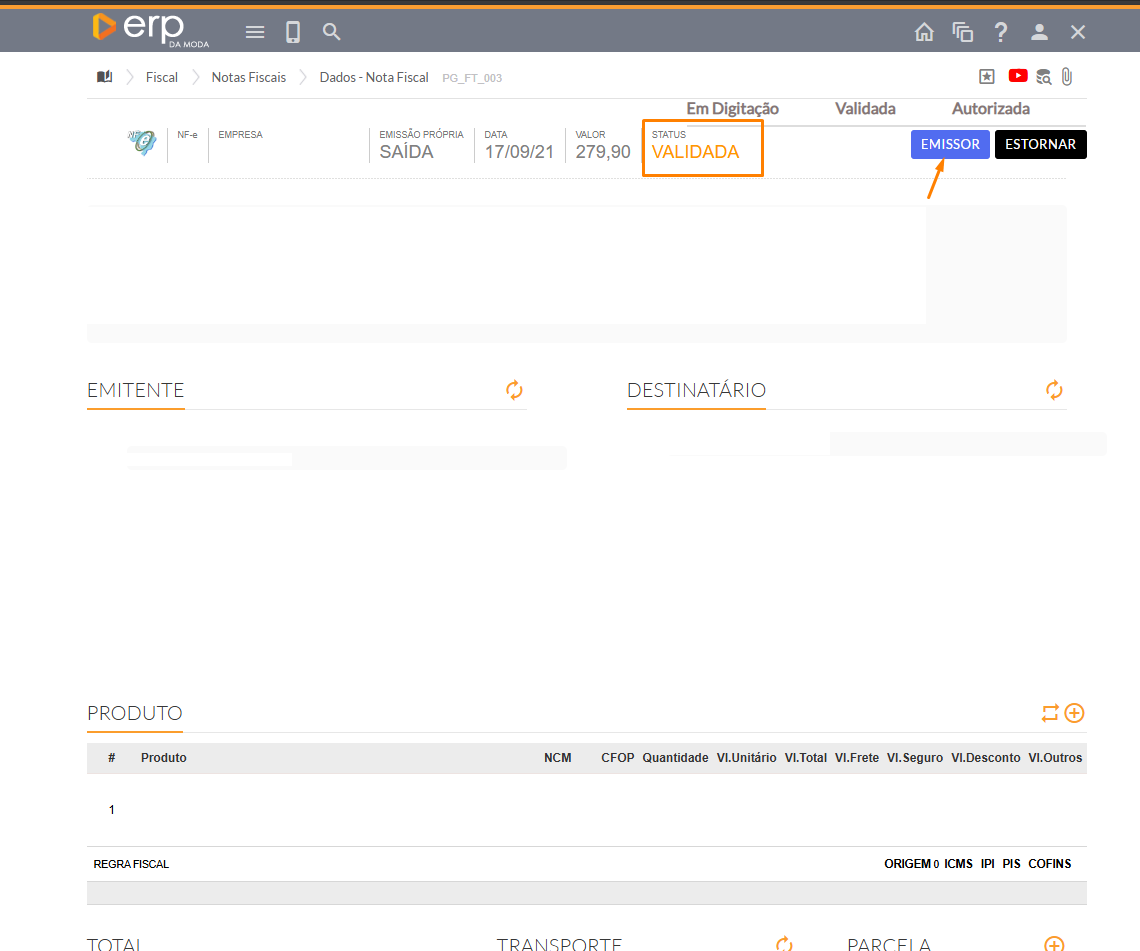This screenshot has height=951, width=1140.
Task: Navigate to Fiscal breadcrumb
Action: tap(162, 77)
